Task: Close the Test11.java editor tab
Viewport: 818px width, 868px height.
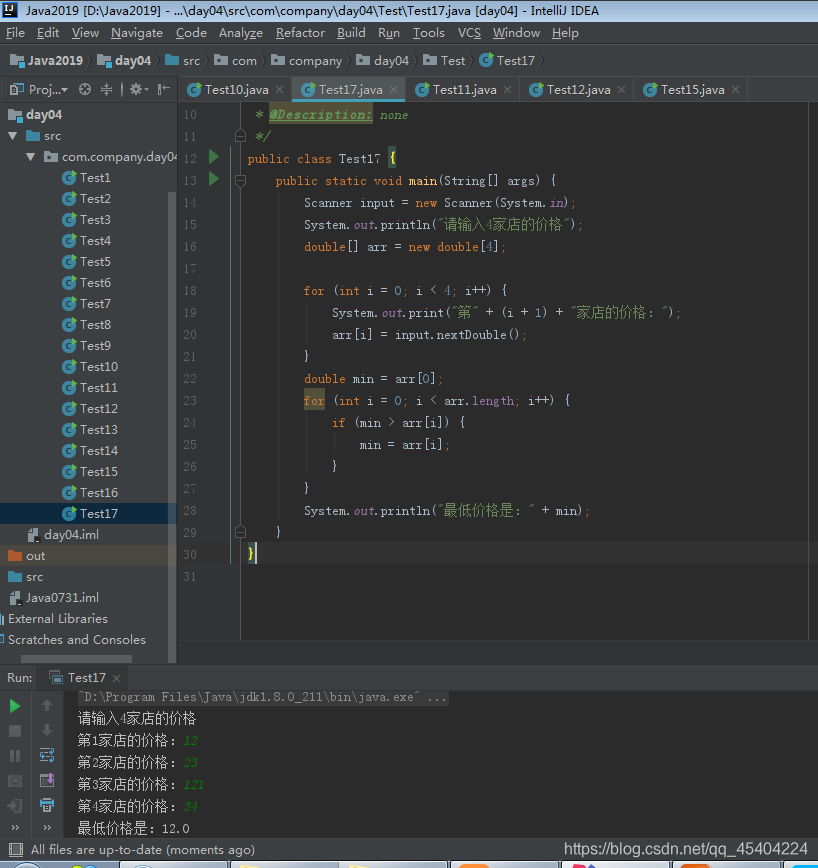Action: tap(508, 90)
